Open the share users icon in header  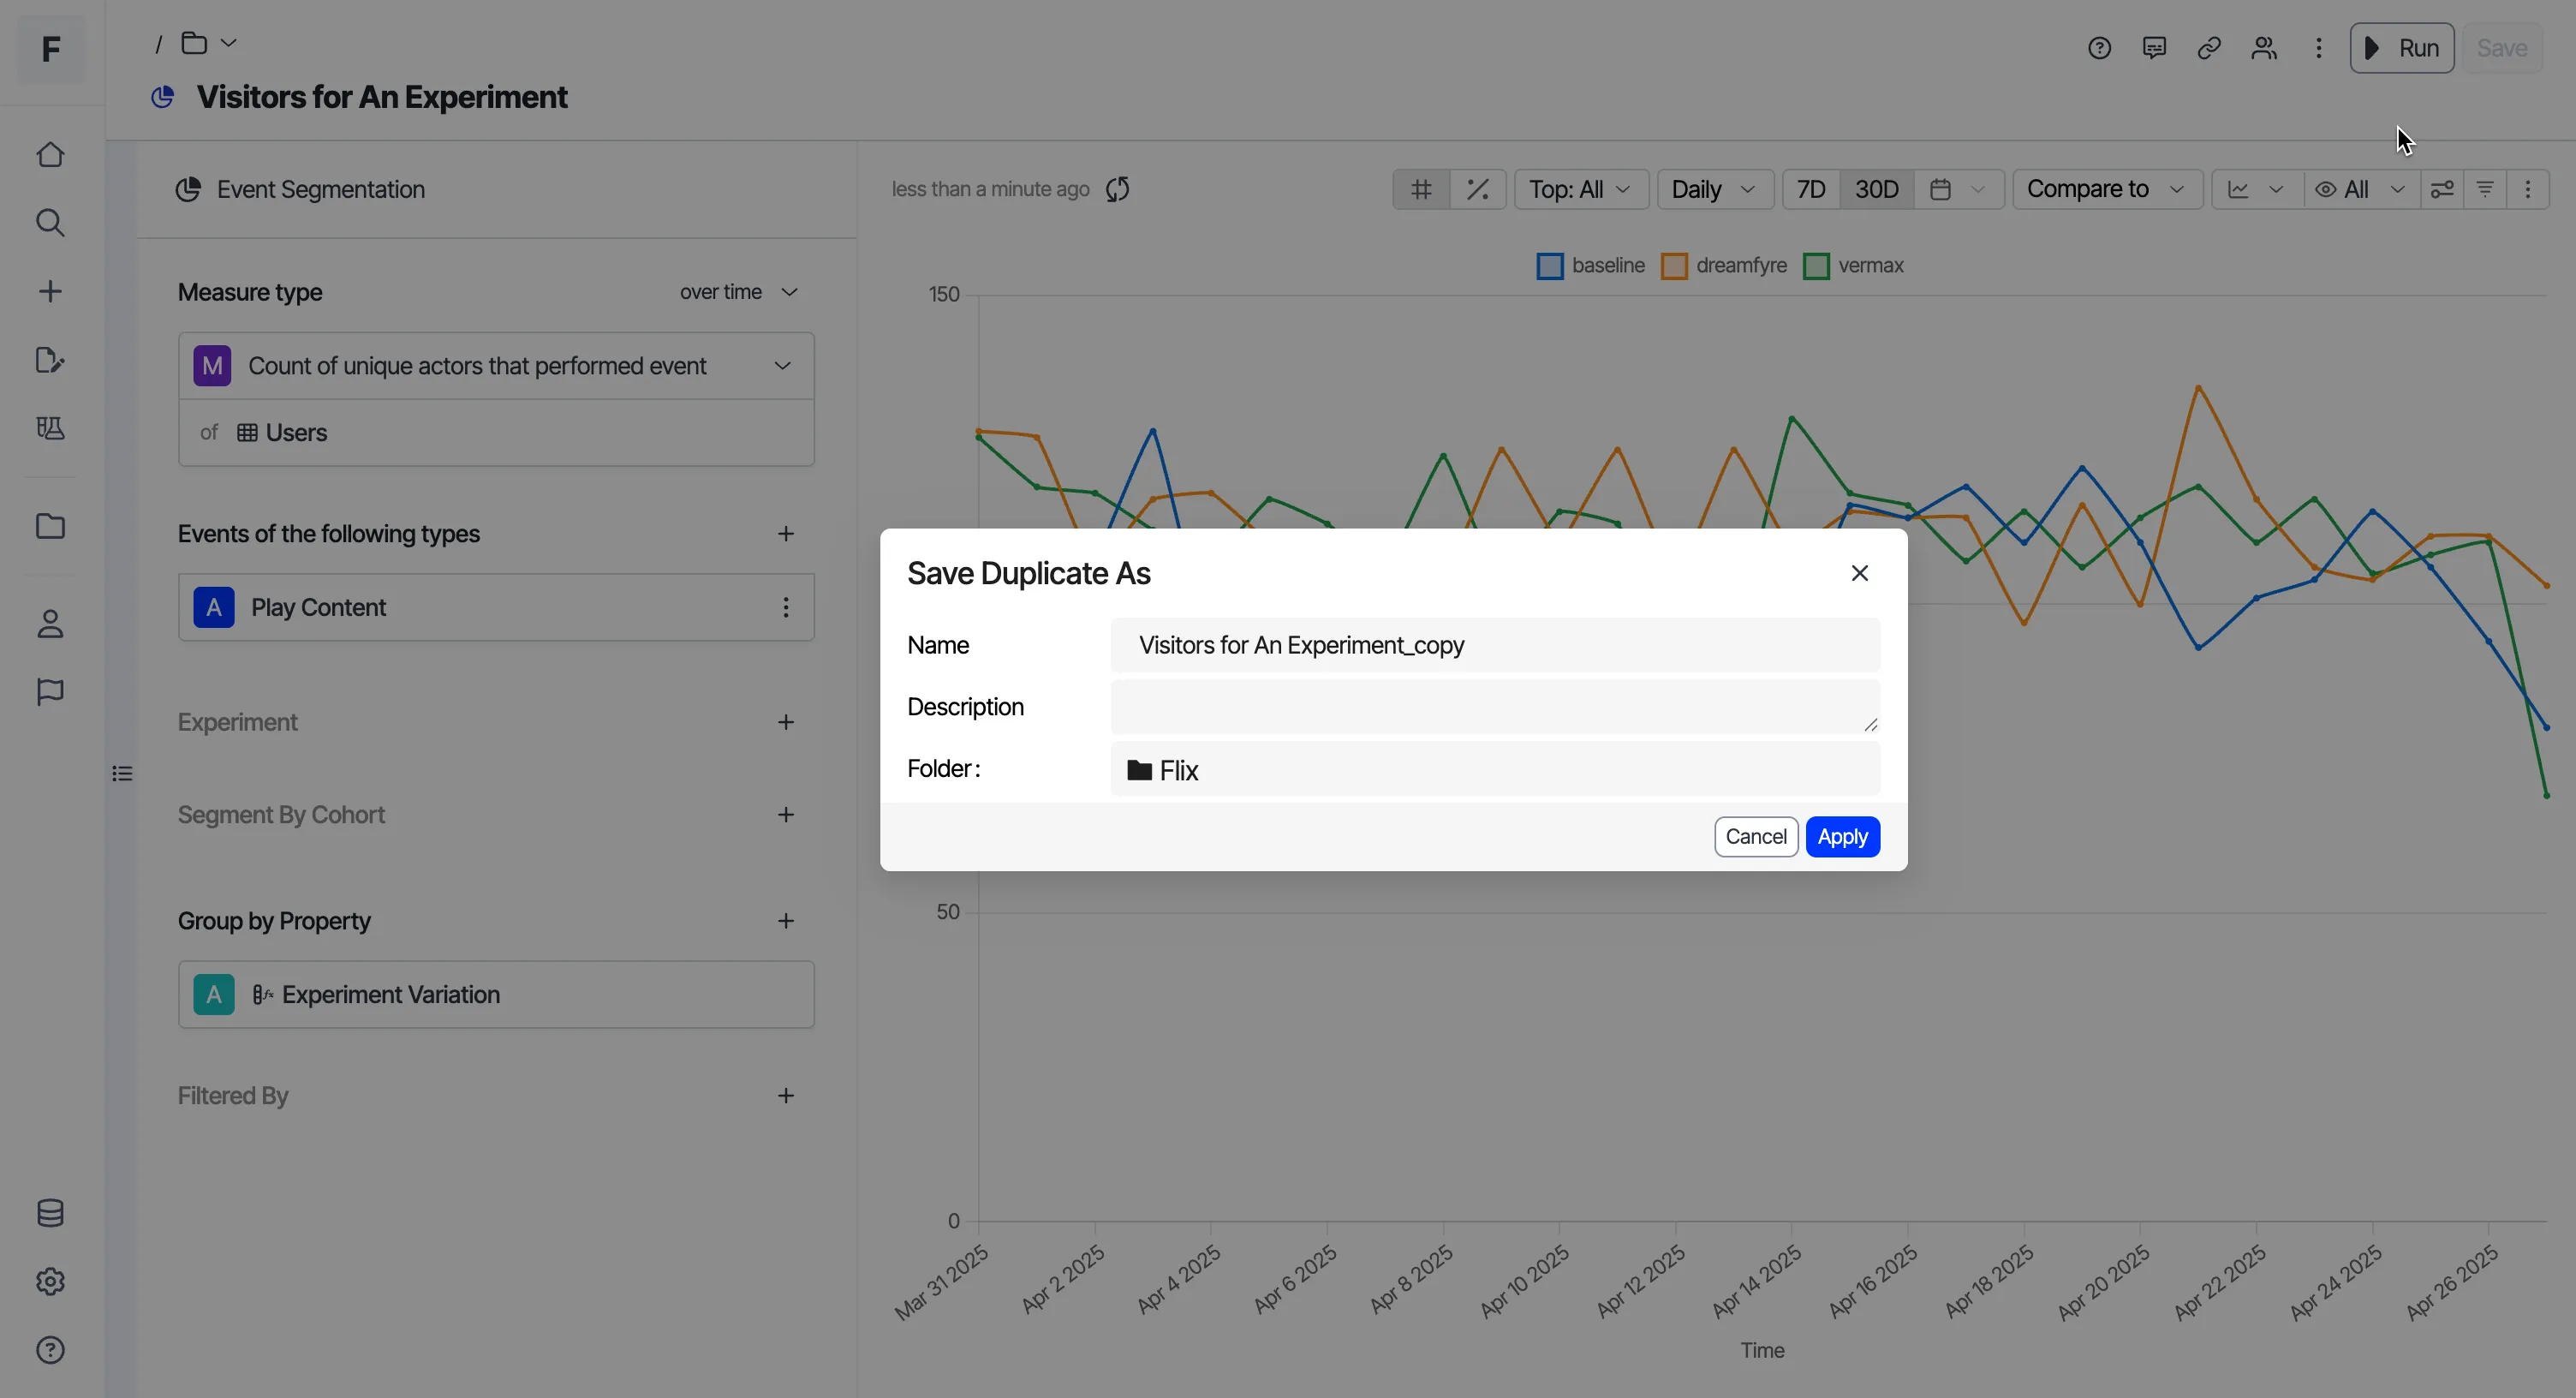tap(2264, 48)
